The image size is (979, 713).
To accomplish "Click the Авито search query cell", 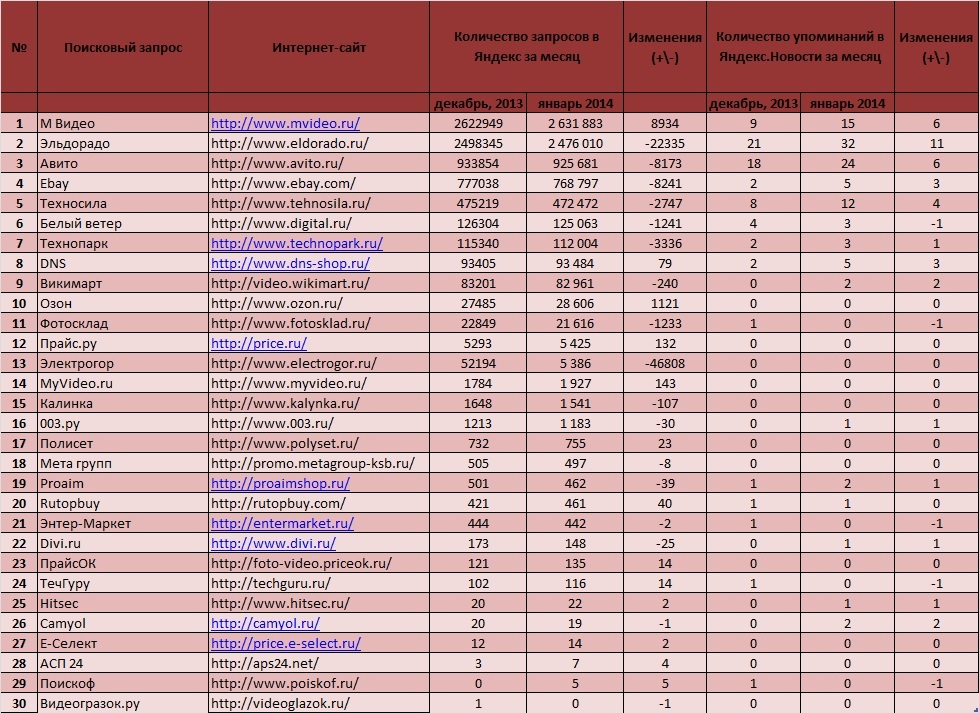I will pyautogui.click(x=123, y=164).
